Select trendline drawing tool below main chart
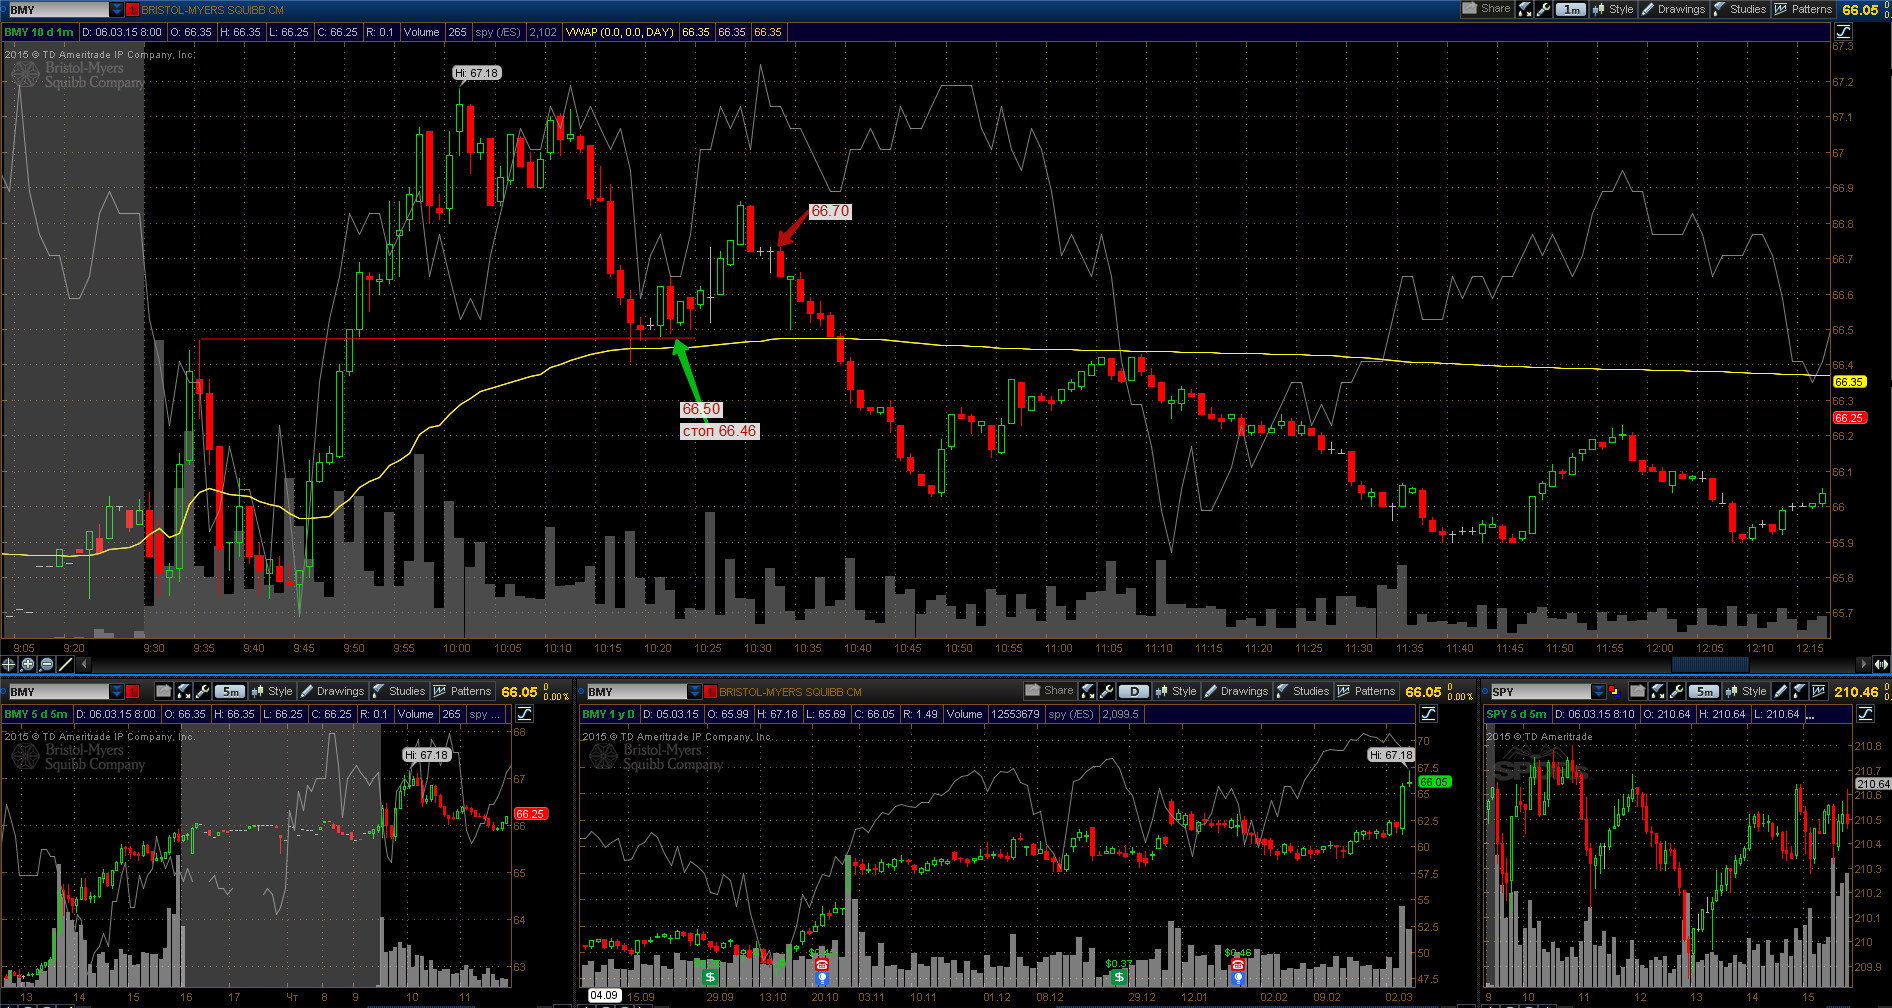The height and width of the screenshot is (1008, 1892). pyautogui.click(x=66, y=664)
